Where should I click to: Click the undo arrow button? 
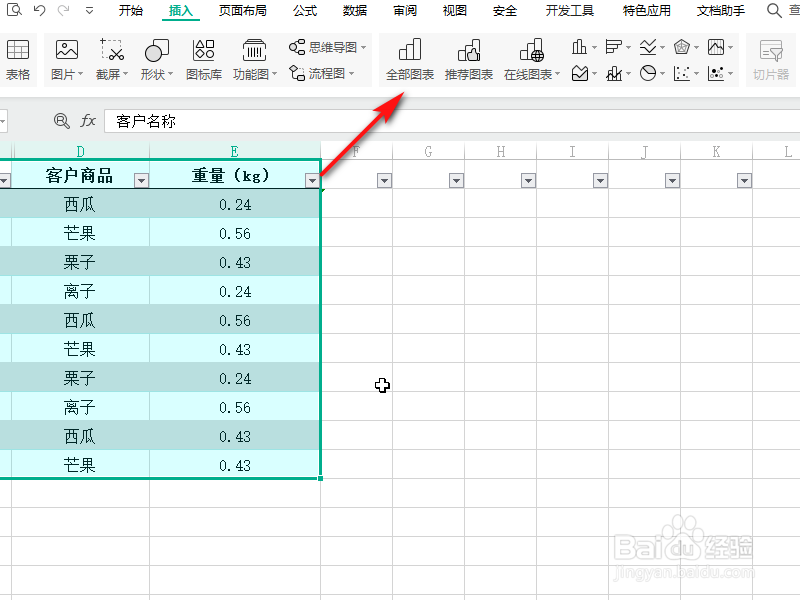click(x=38, y=10)
